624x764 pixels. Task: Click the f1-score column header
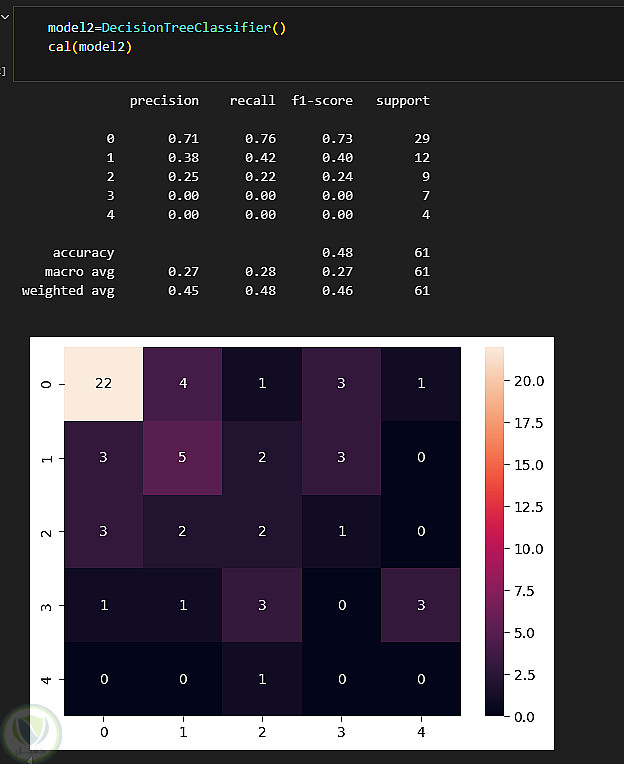(x=322, y=101)
